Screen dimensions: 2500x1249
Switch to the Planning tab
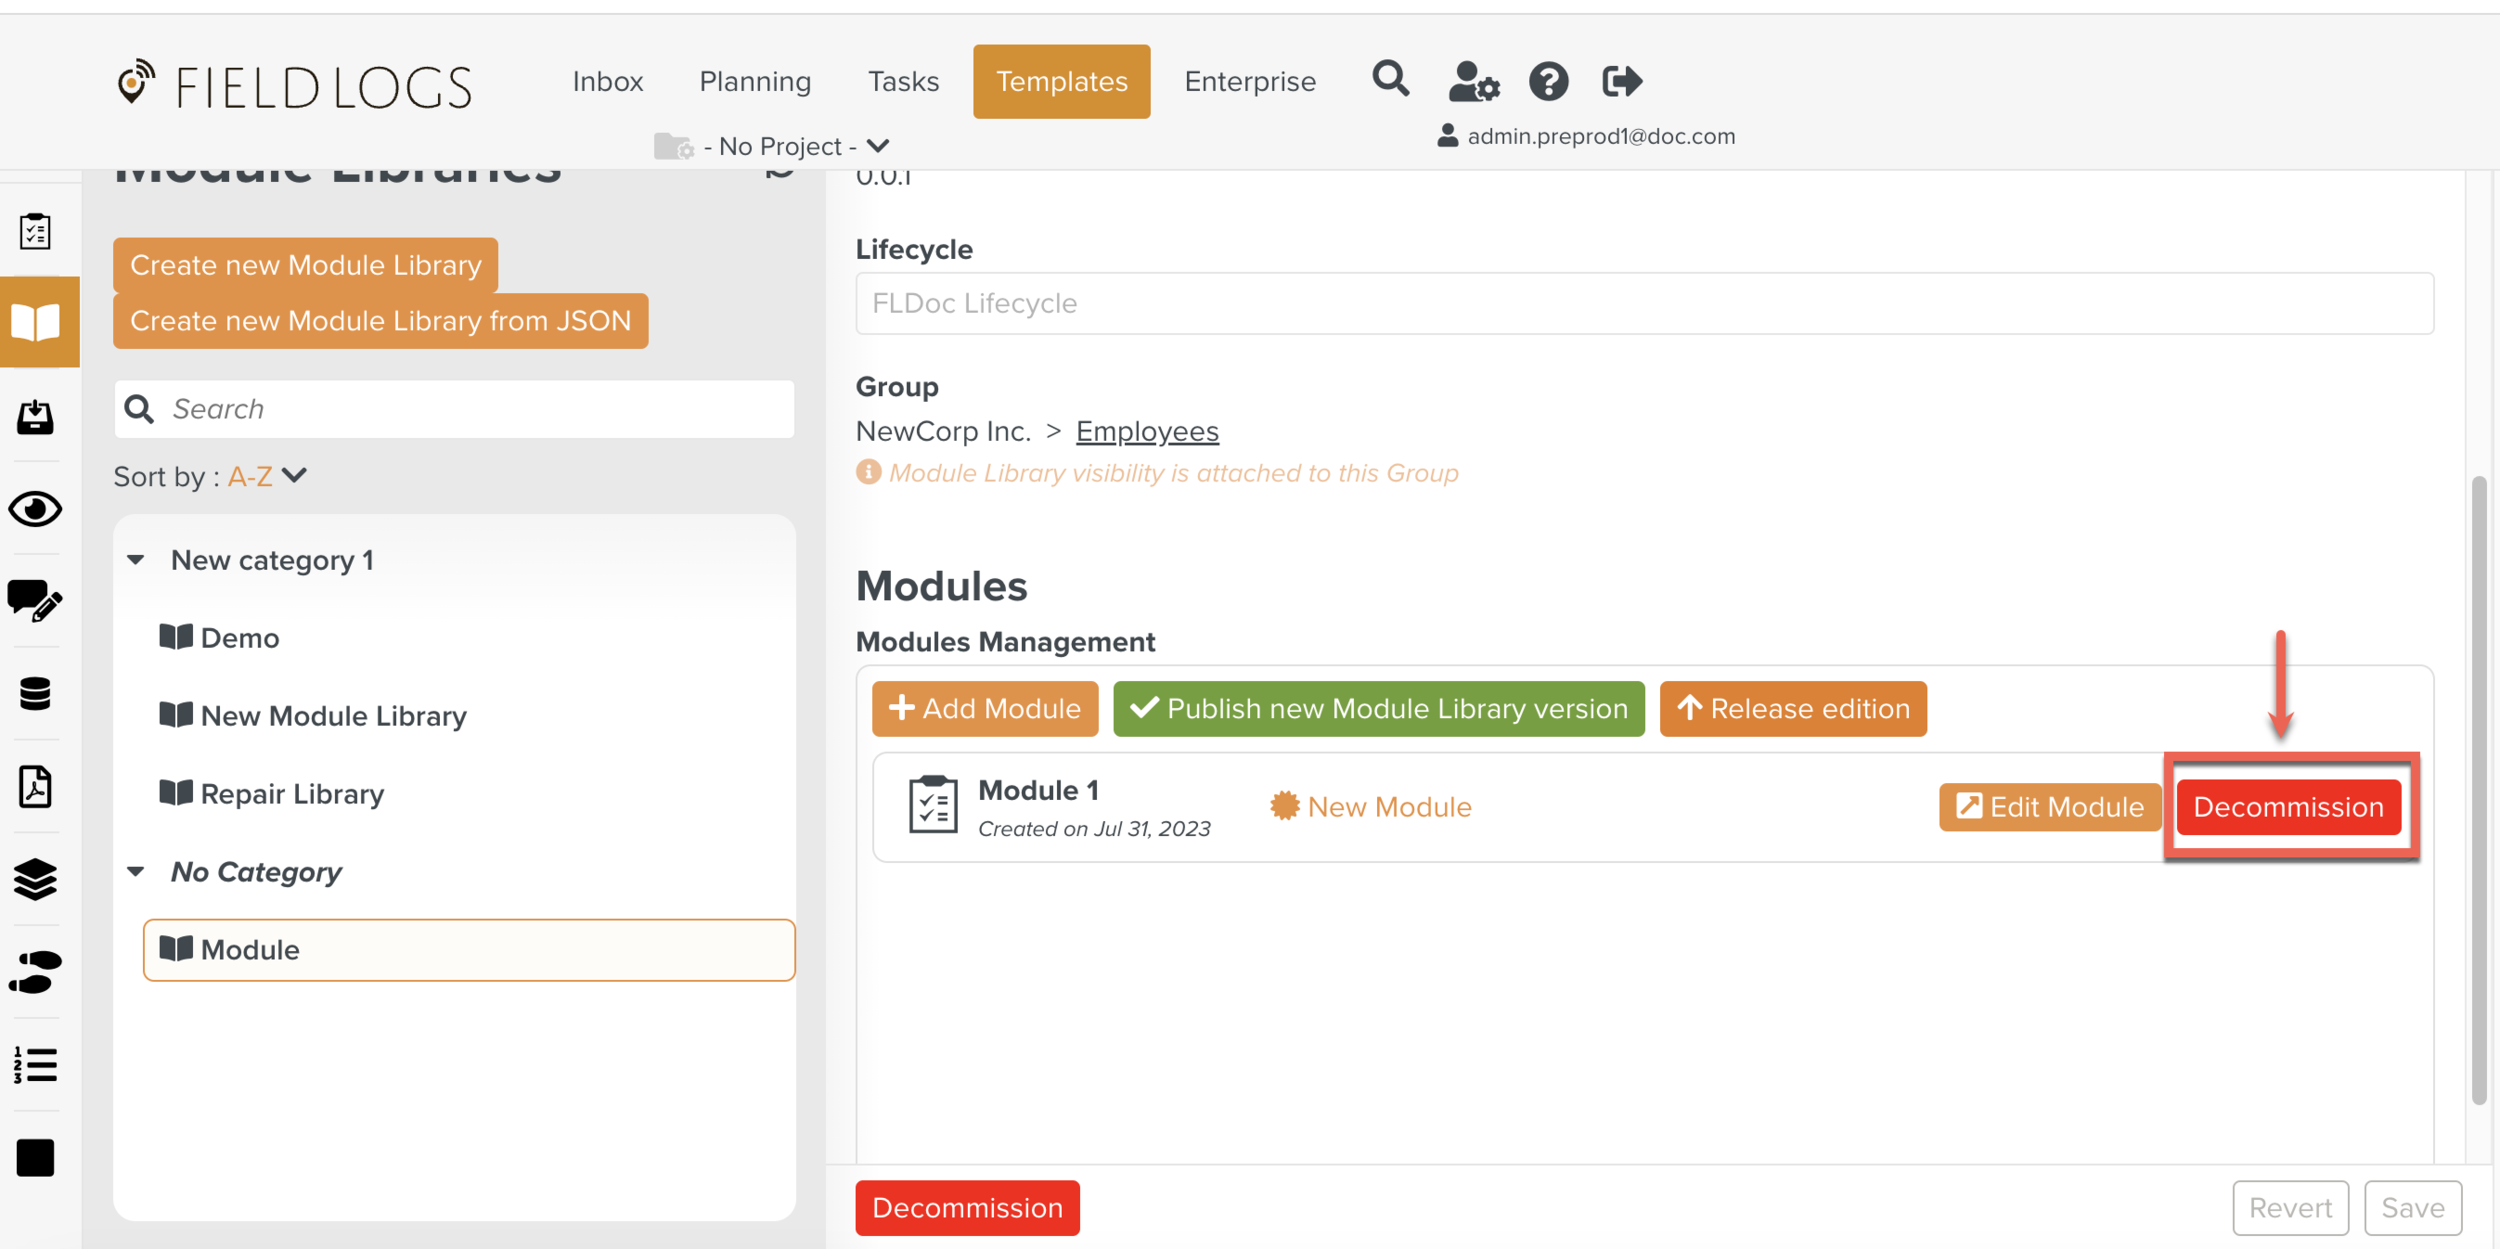click(755, 82)
